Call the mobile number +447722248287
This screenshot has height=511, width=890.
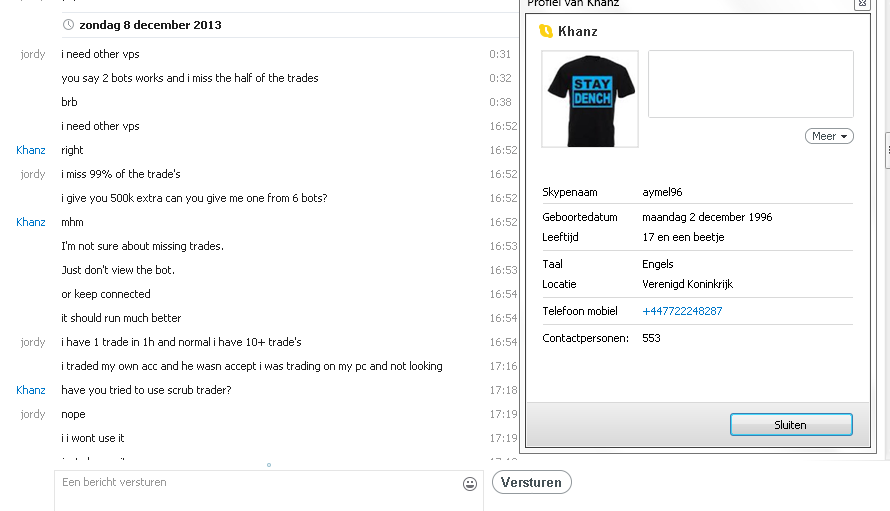[x=682, y=311]
